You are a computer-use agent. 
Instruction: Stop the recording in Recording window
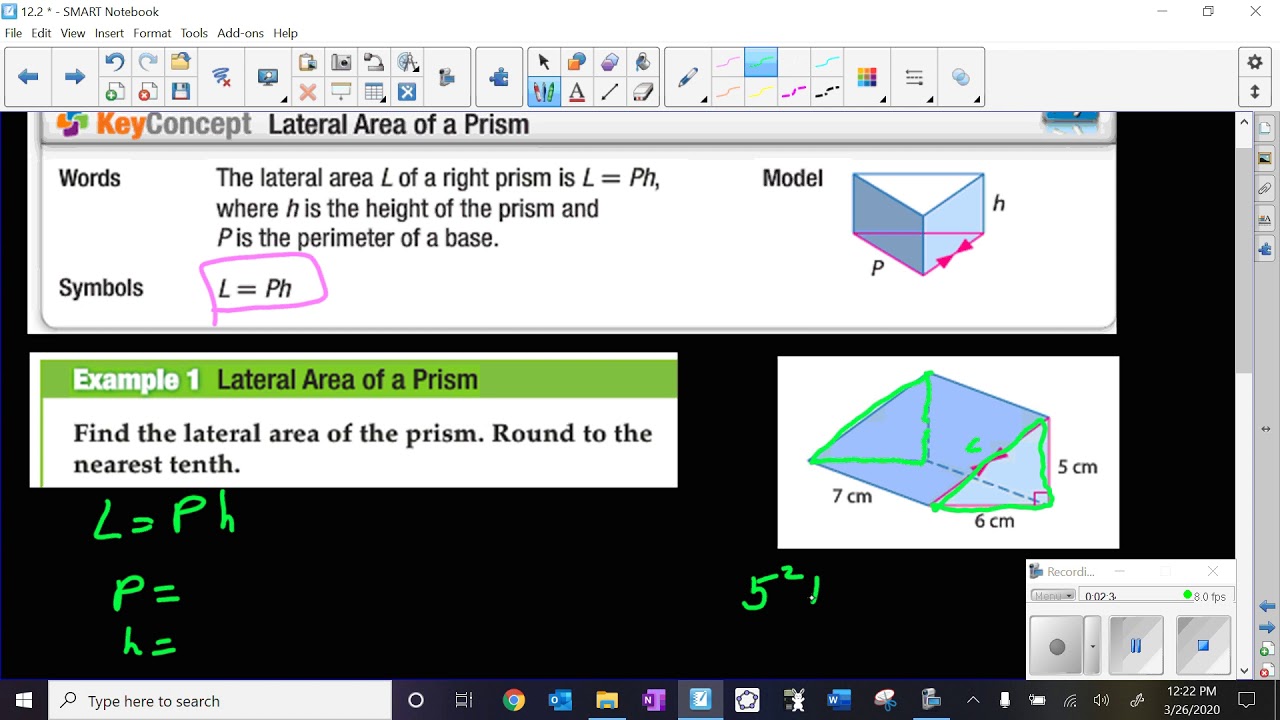coord(1203,646)
